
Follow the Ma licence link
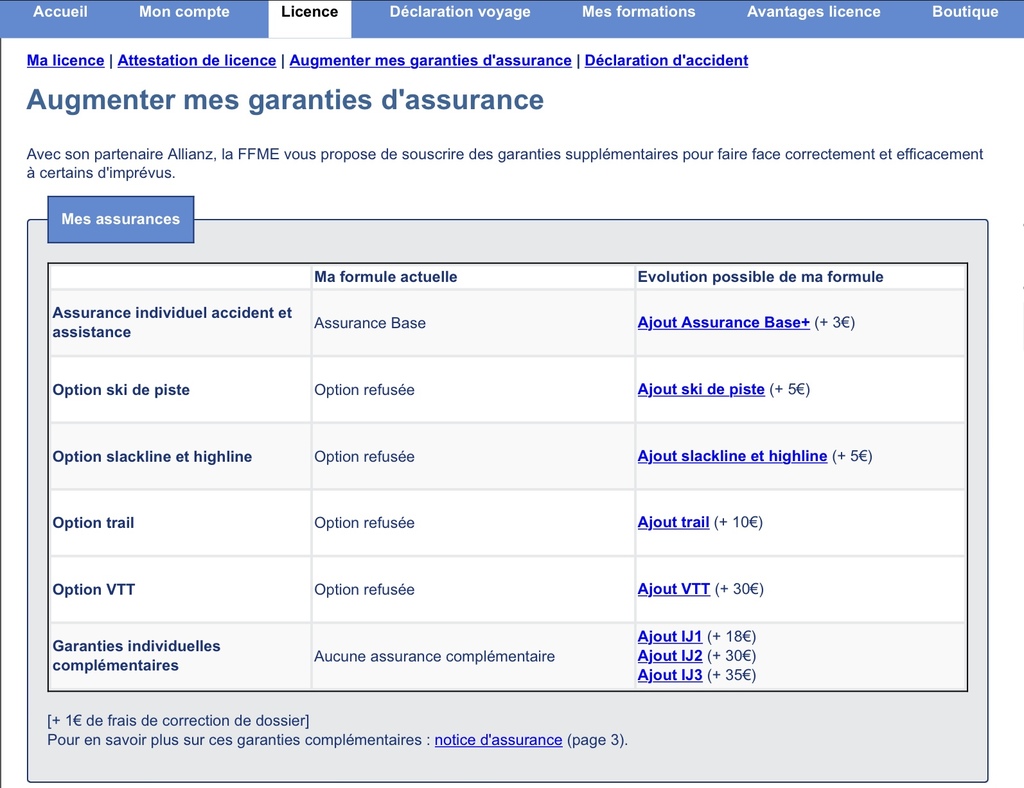tap(65, 60)
